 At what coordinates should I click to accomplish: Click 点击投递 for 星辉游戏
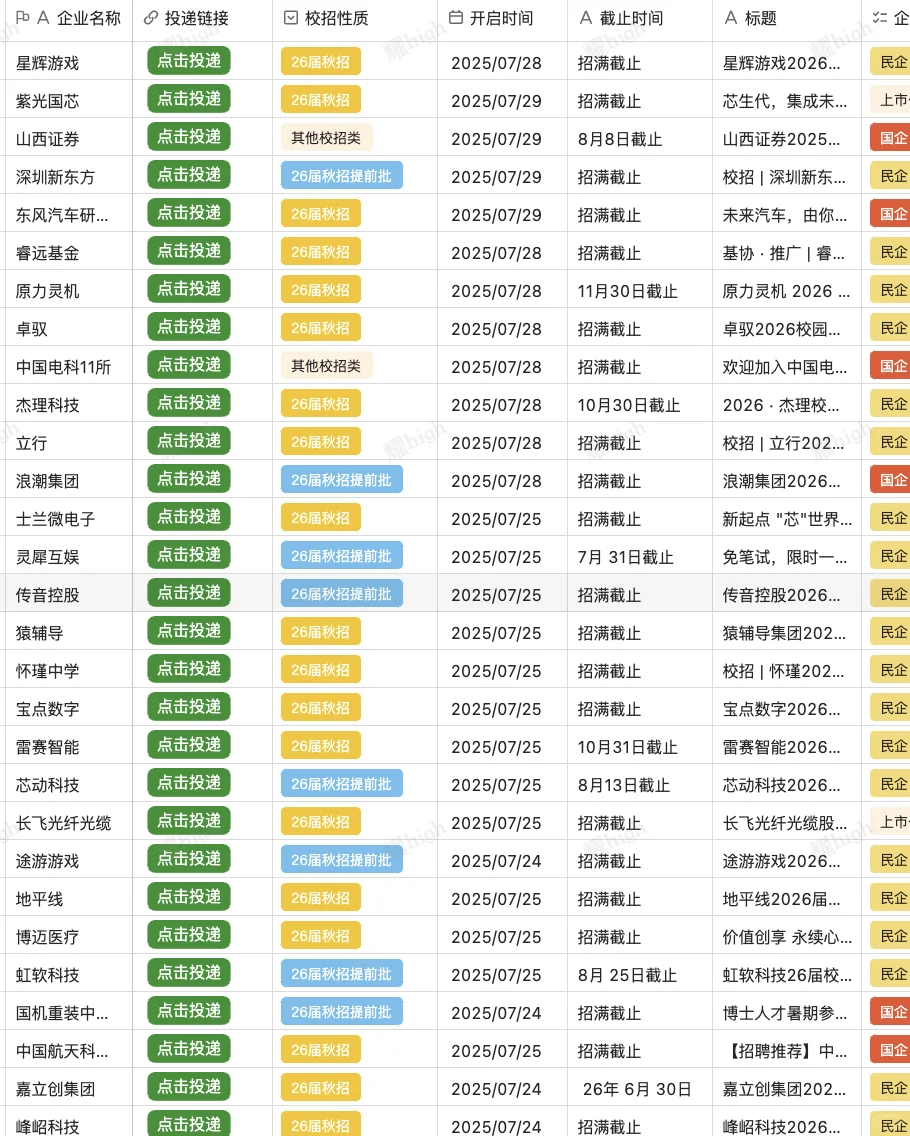click(188, 61)
